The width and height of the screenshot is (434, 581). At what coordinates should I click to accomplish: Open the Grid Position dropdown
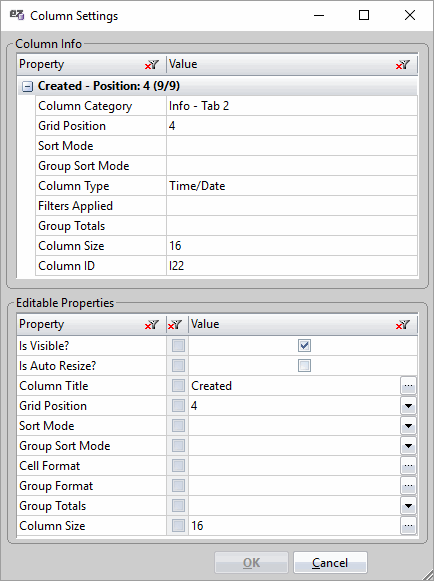pyautogui.click(x=408, y=406)
